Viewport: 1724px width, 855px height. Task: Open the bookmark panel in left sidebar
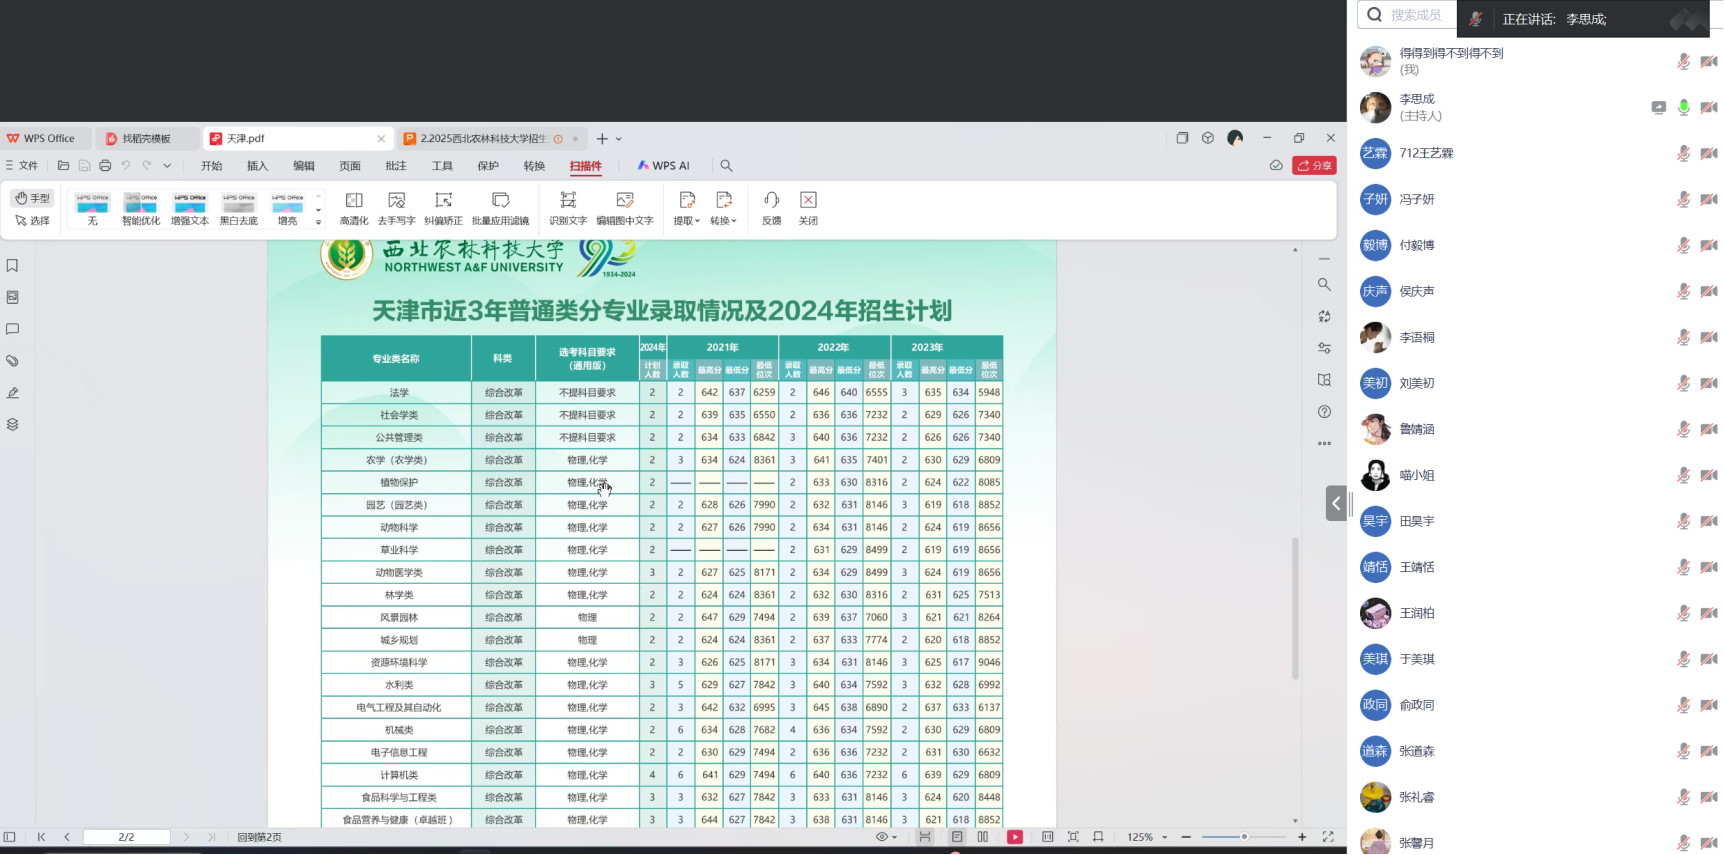click(x=13, y=266)
